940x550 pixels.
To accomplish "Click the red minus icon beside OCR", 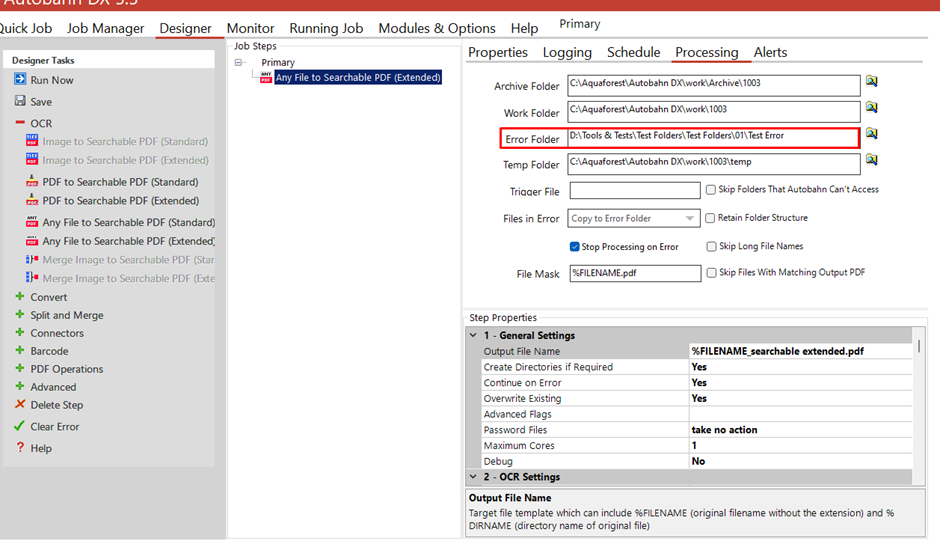I will (20, 122).
